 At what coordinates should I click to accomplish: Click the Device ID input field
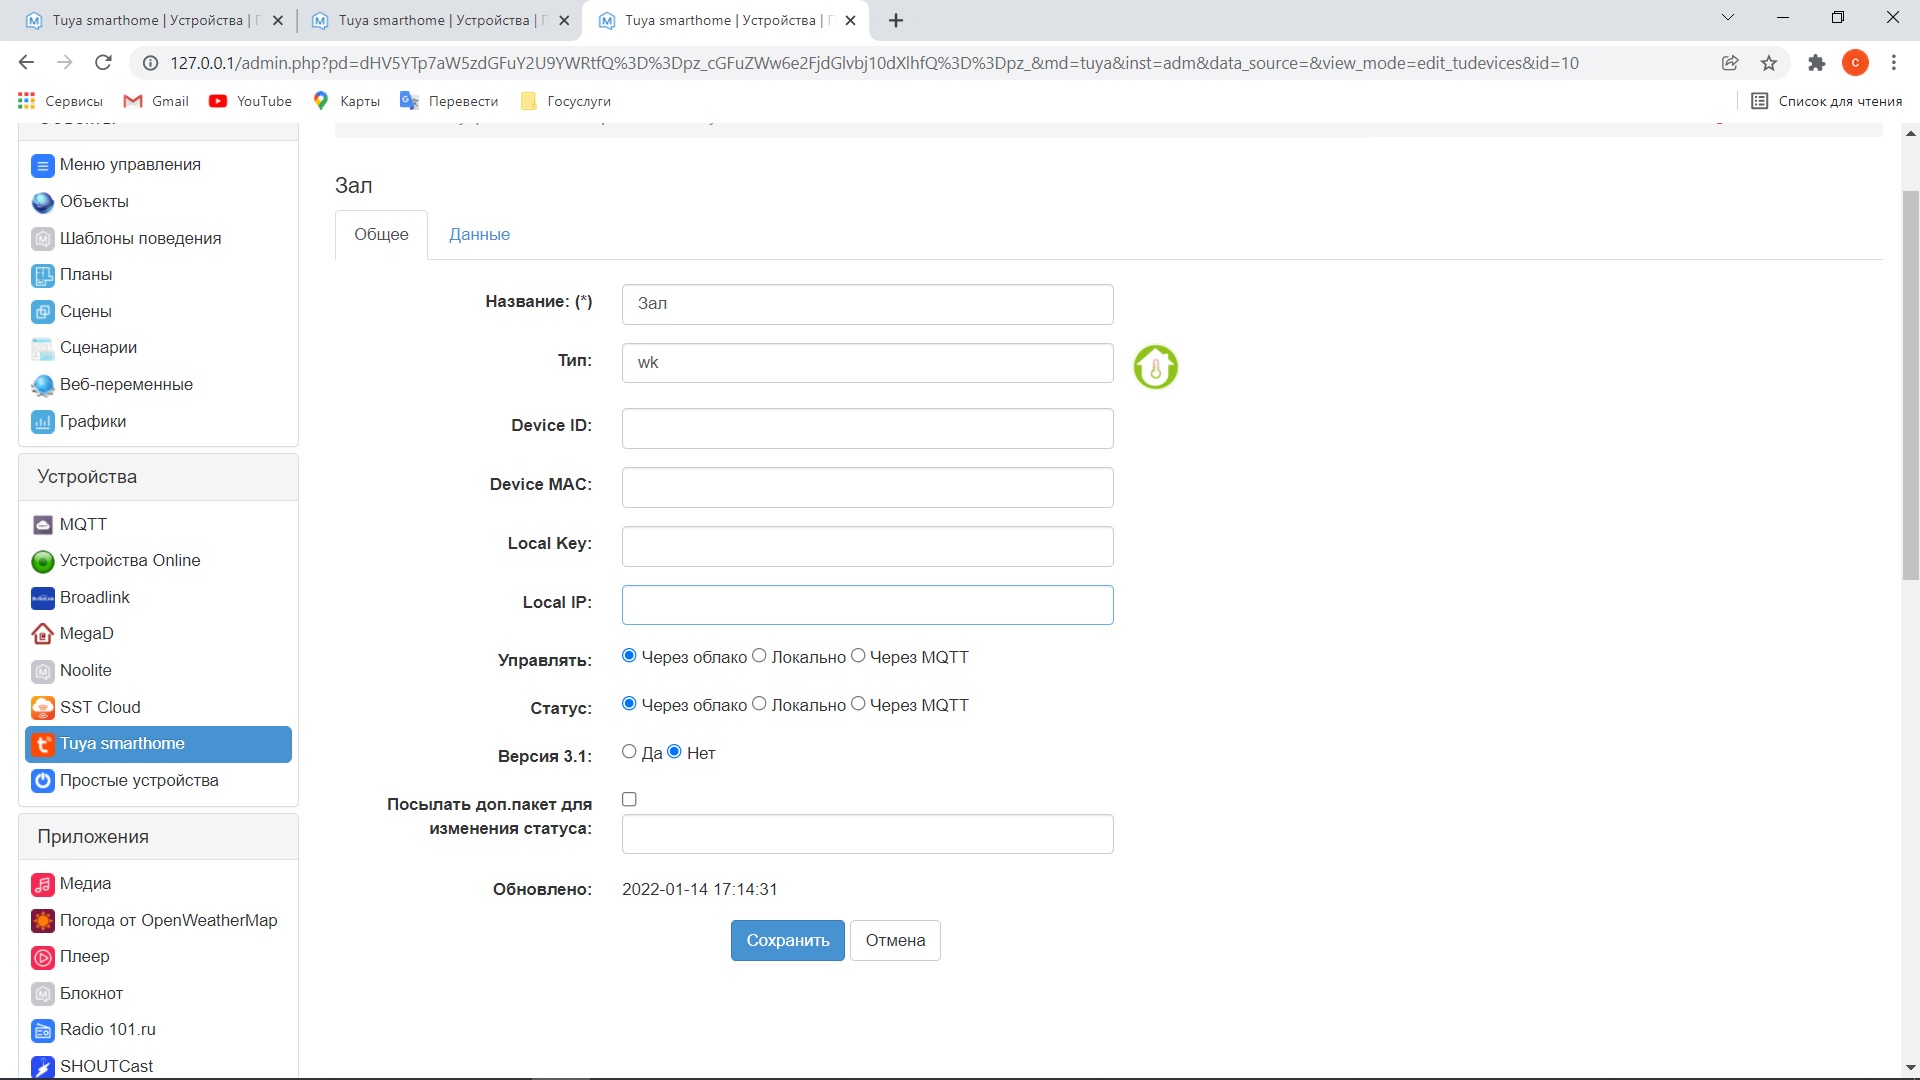[x=866, y=427]
